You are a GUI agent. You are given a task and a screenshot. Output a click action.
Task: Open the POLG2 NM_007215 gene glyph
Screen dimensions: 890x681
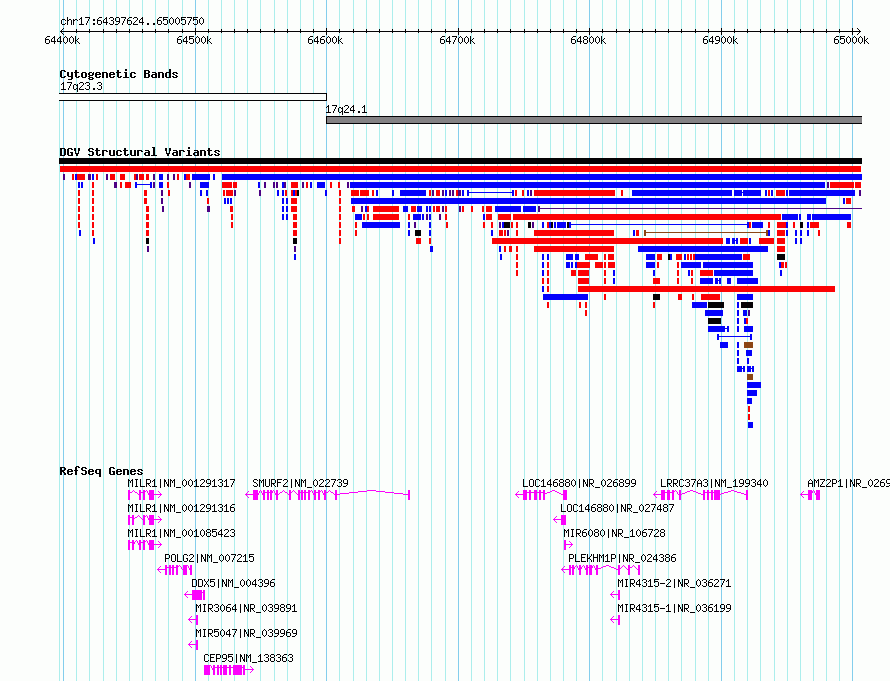tap(175, 570)
